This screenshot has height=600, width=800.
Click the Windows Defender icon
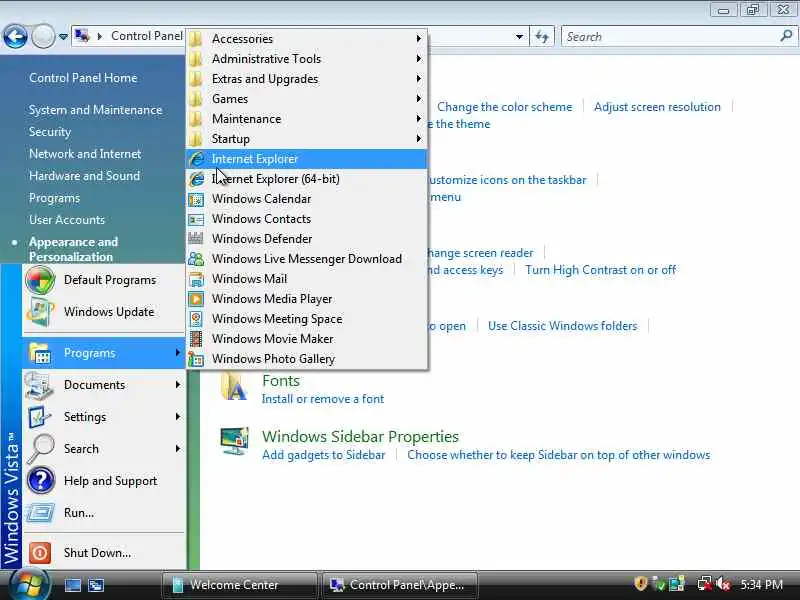pyautogui.click(x=196, y=238)
